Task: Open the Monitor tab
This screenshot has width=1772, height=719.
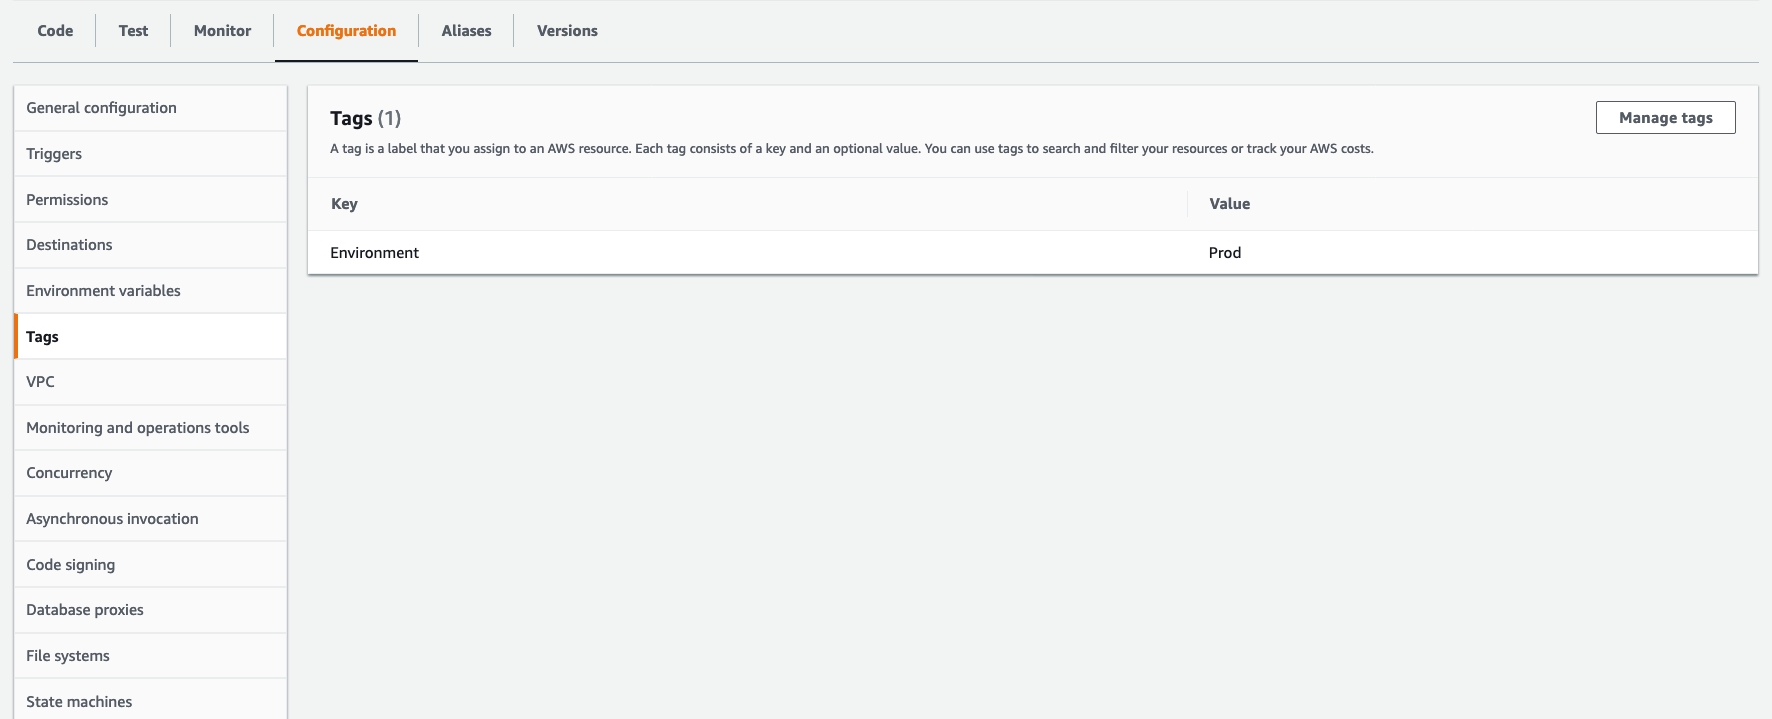Action: 221,30
